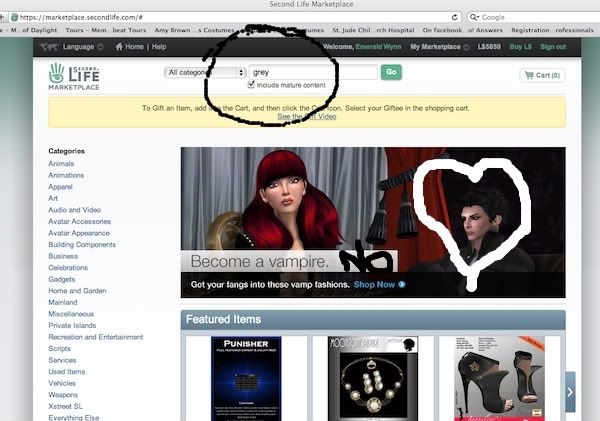Open the Animations category
The image size is (600, 421).
(x=66, y=175)
